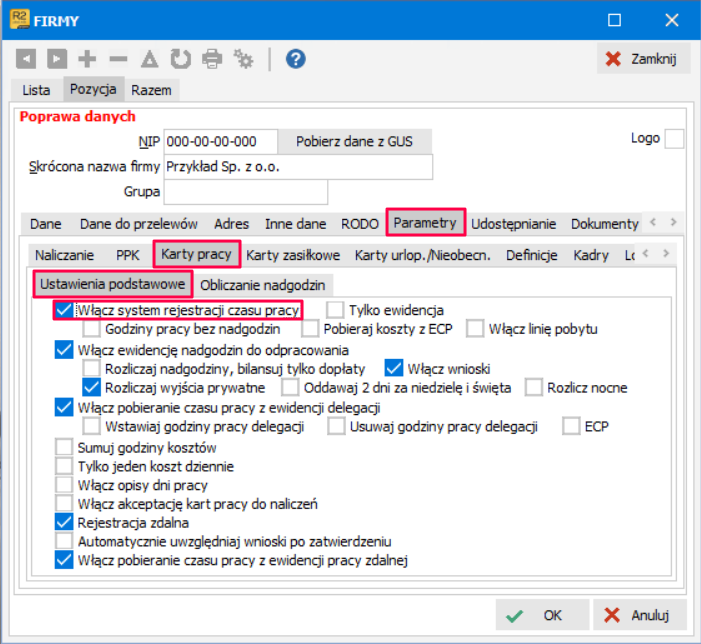Image resolution: width=701 pixels, height=644 pixels.
Task: Open the Kadry sub-tab
Action: [591, 255]
